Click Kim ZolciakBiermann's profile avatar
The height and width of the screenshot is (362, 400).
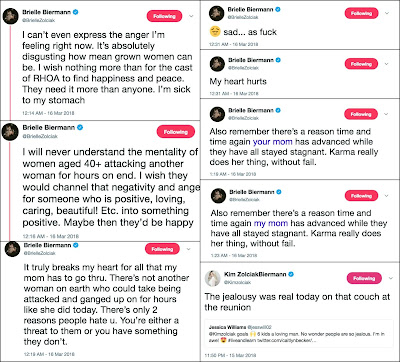(x=213, y=278)
